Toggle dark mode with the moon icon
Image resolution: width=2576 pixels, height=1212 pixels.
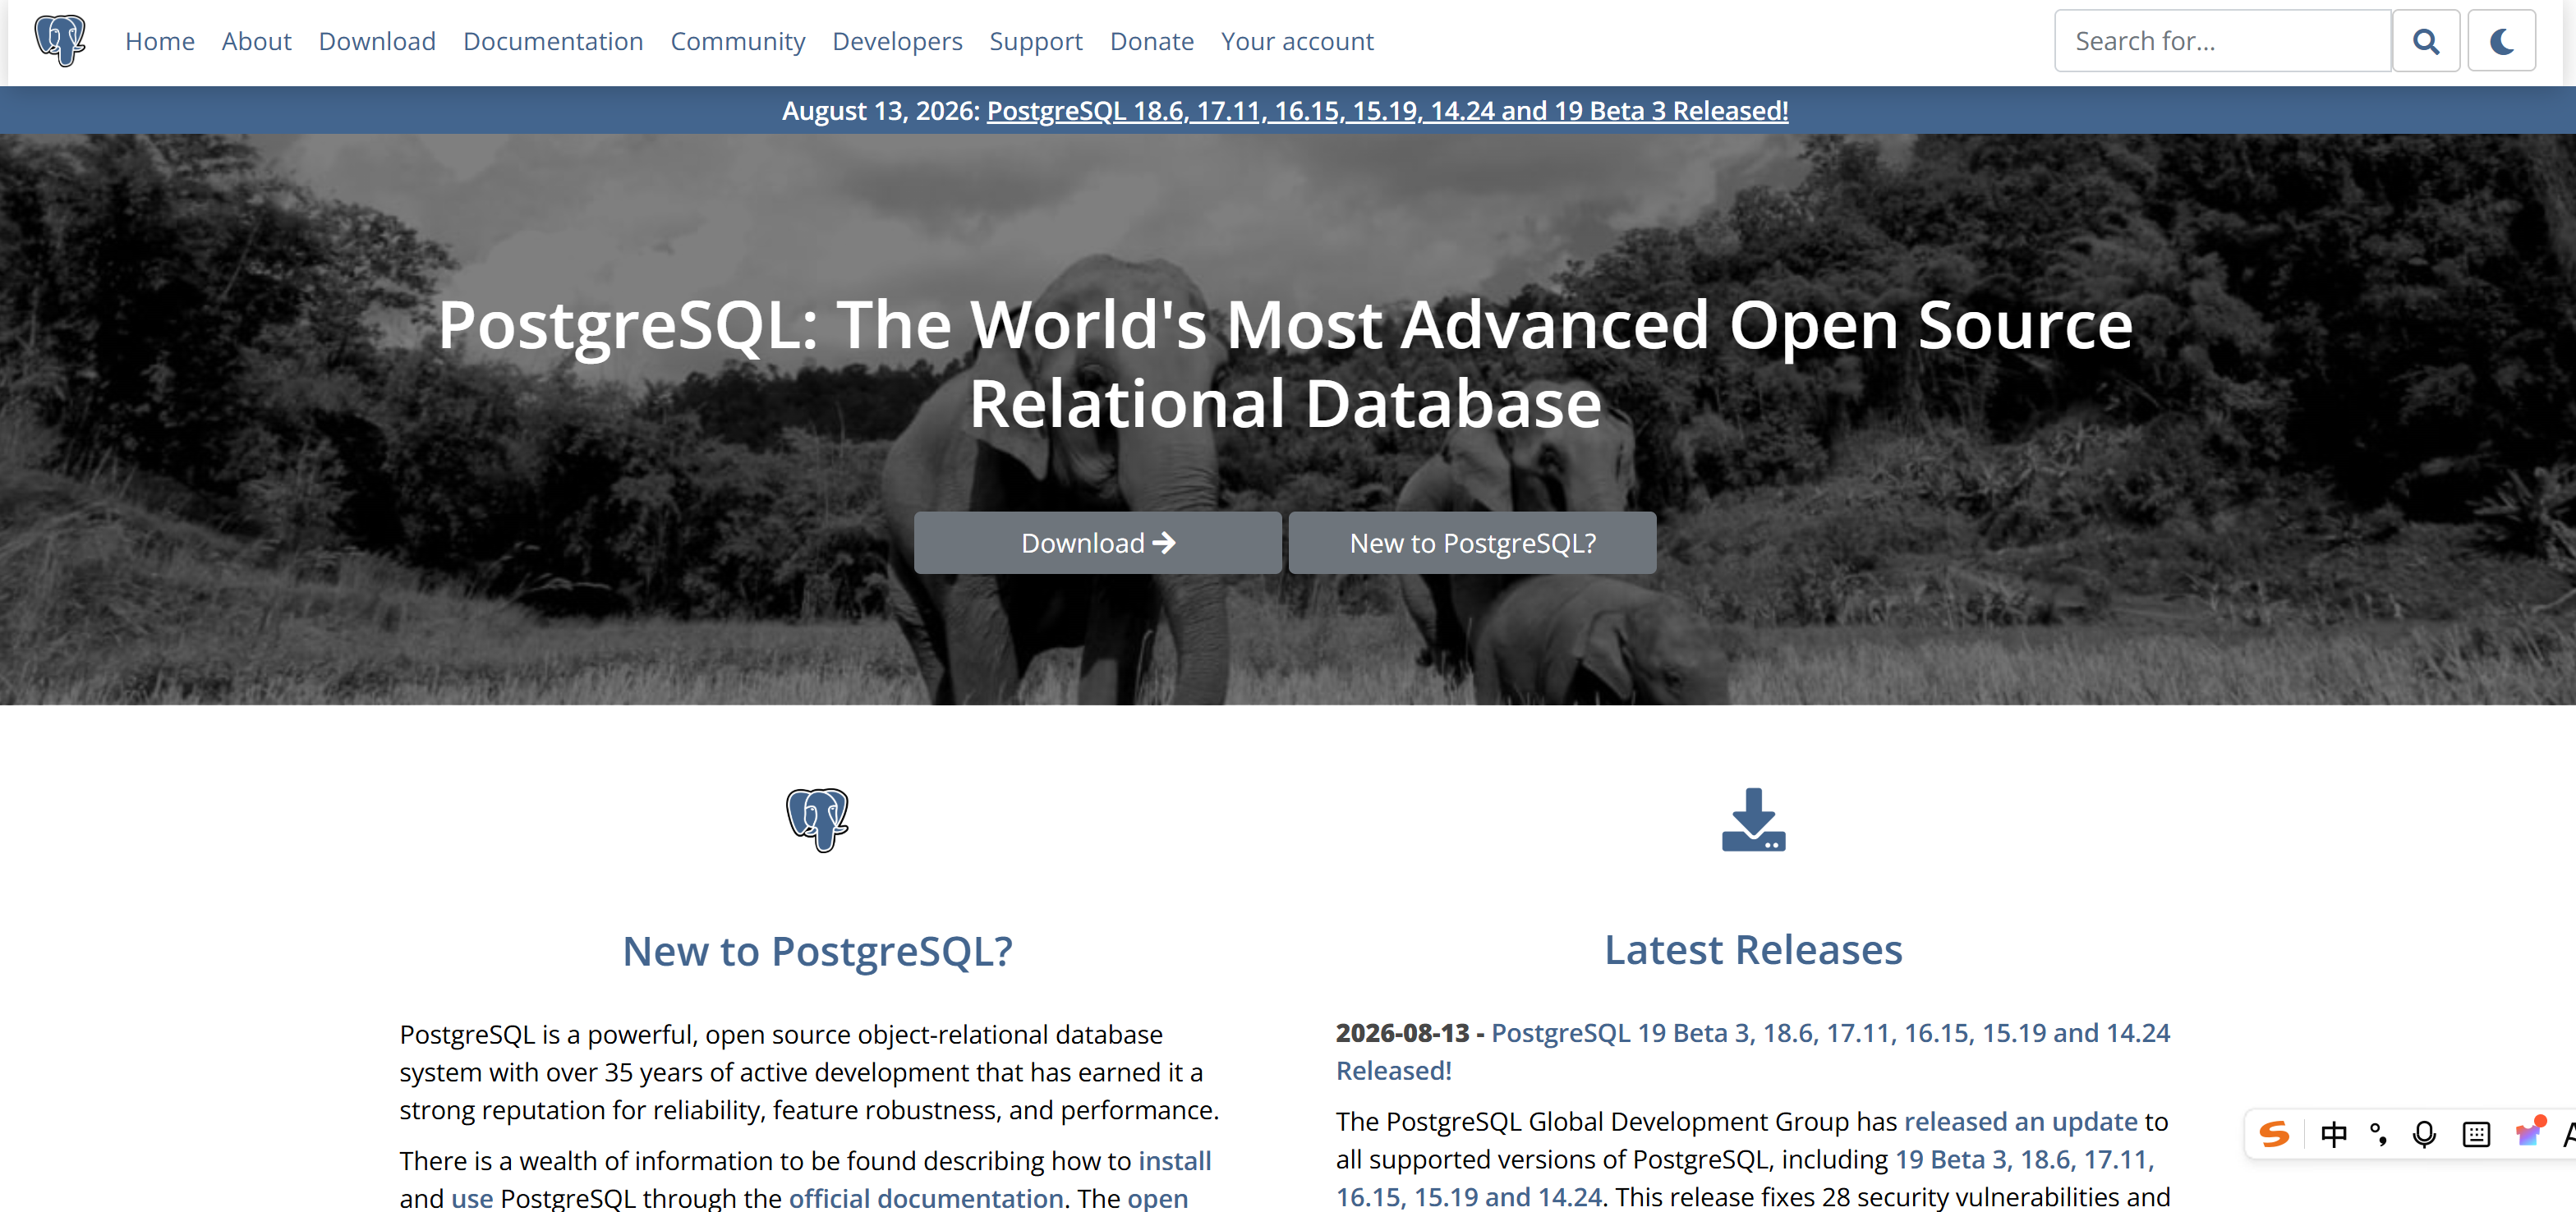[2501, 41]
